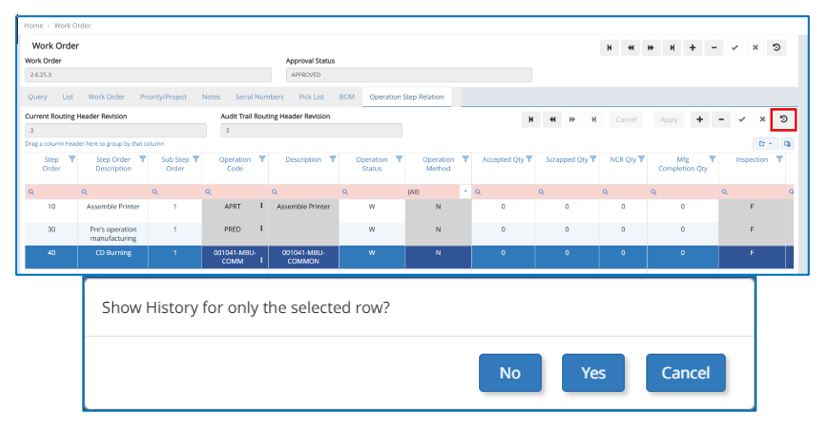Go to last record in top toolbar
The image size is (838, 432).
tap(672, 48)
